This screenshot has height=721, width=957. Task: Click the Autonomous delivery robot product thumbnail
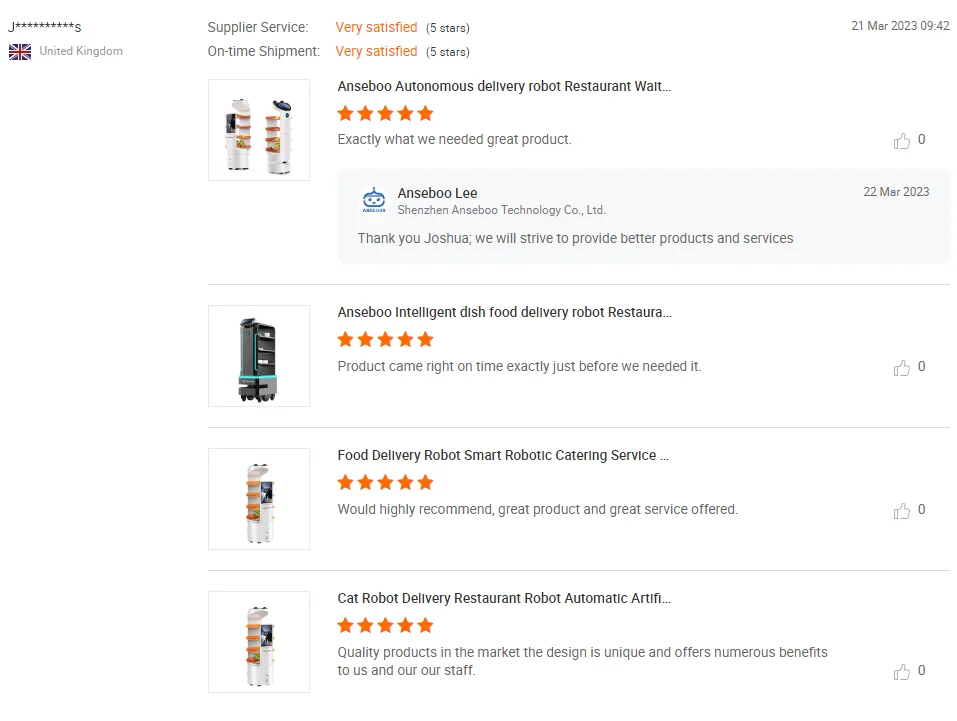(x=259, y=130)
